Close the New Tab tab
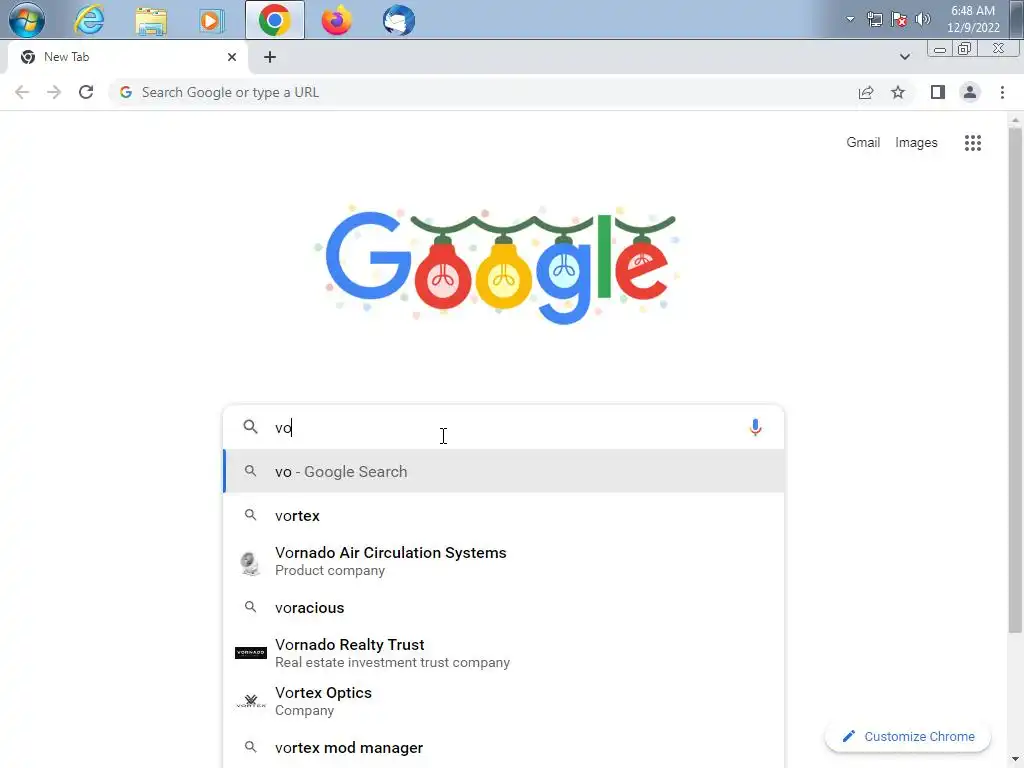The height and width of the screenshot is (768, 1024). 232,57
